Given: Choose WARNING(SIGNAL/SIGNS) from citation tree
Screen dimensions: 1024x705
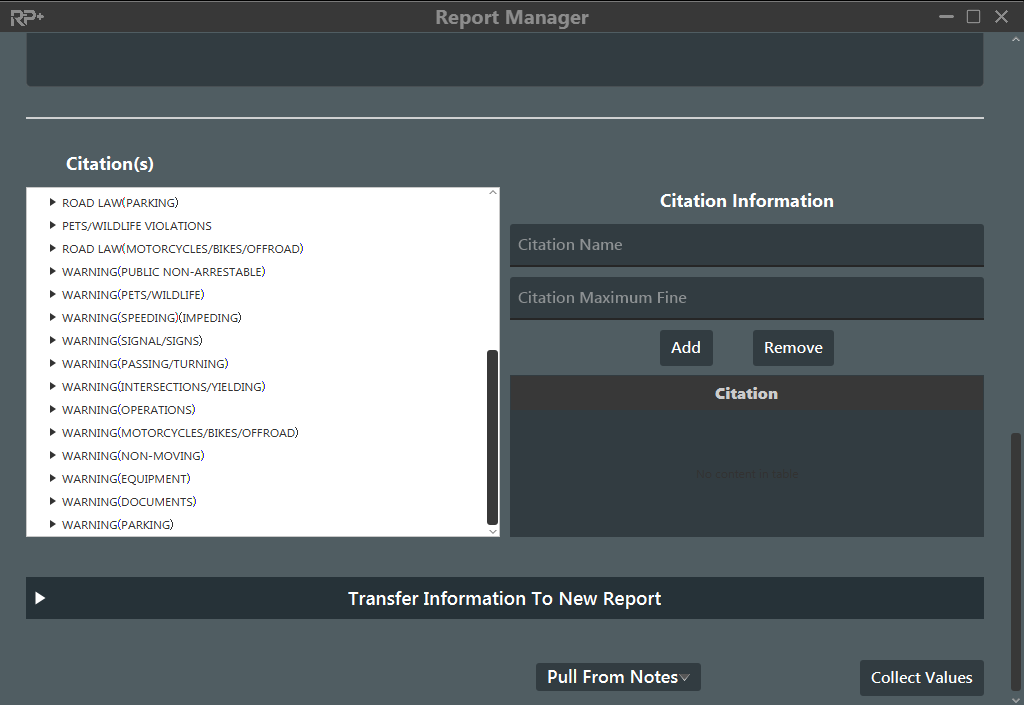Looking at the screenshot, I should tap(132, 341).
